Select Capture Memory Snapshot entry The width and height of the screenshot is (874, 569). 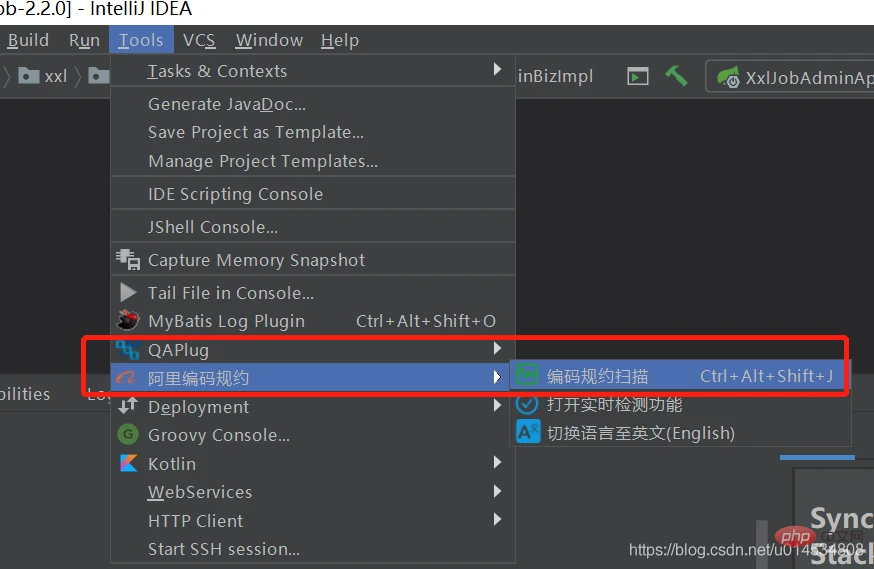[x=313, y=260]
